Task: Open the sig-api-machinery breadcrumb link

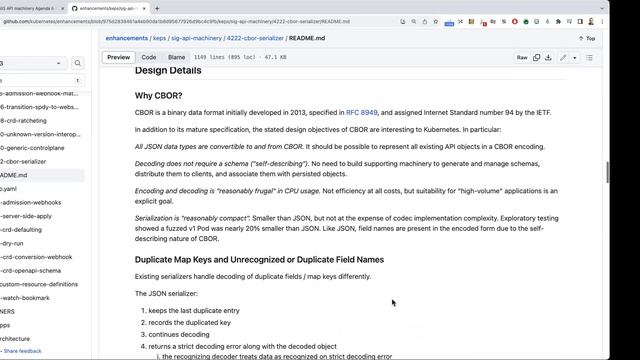Action: tap(196, 38)
